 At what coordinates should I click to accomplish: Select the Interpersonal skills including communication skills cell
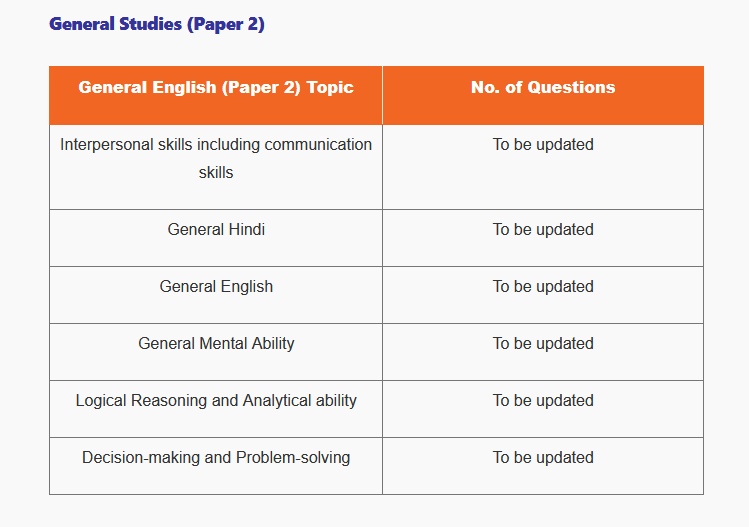pos(216,158)
